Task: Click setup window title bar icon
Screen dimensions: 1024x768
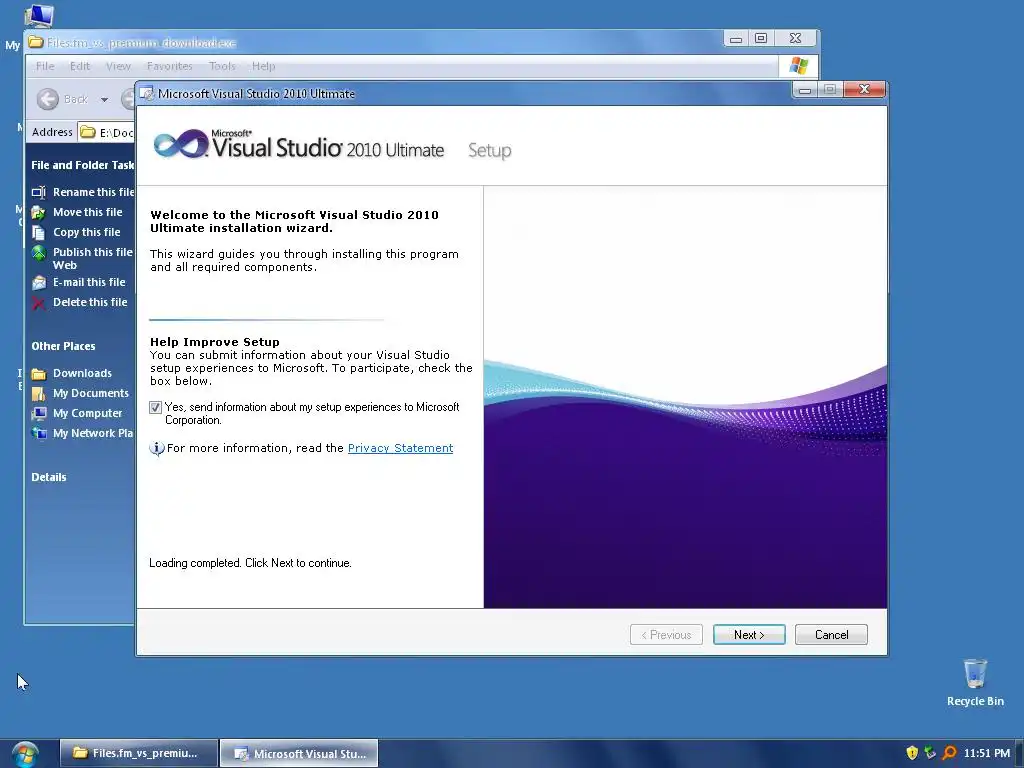Action: click(147, 93)
